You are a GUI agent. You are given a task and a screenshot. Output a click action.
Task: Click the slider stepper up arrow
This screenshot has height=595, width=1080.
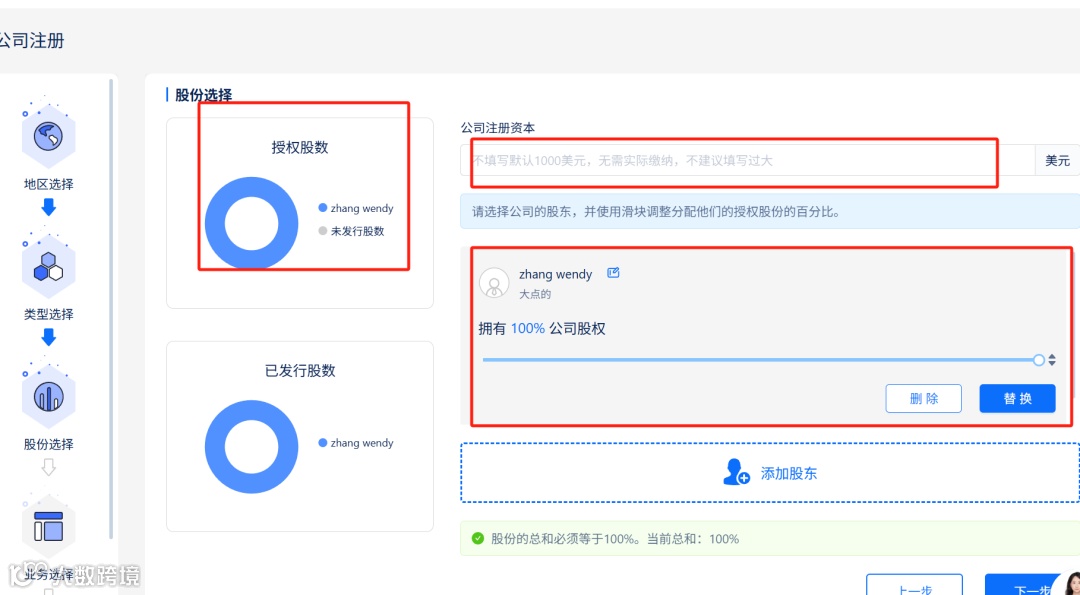click(1052, 355)
